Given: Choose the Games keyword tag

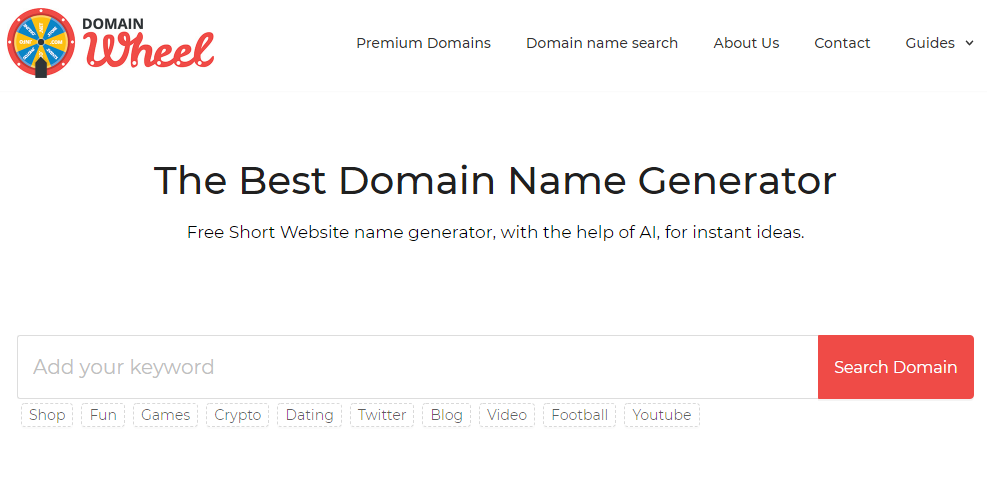Looking at the screenshot, I should (x=166, y=415).
